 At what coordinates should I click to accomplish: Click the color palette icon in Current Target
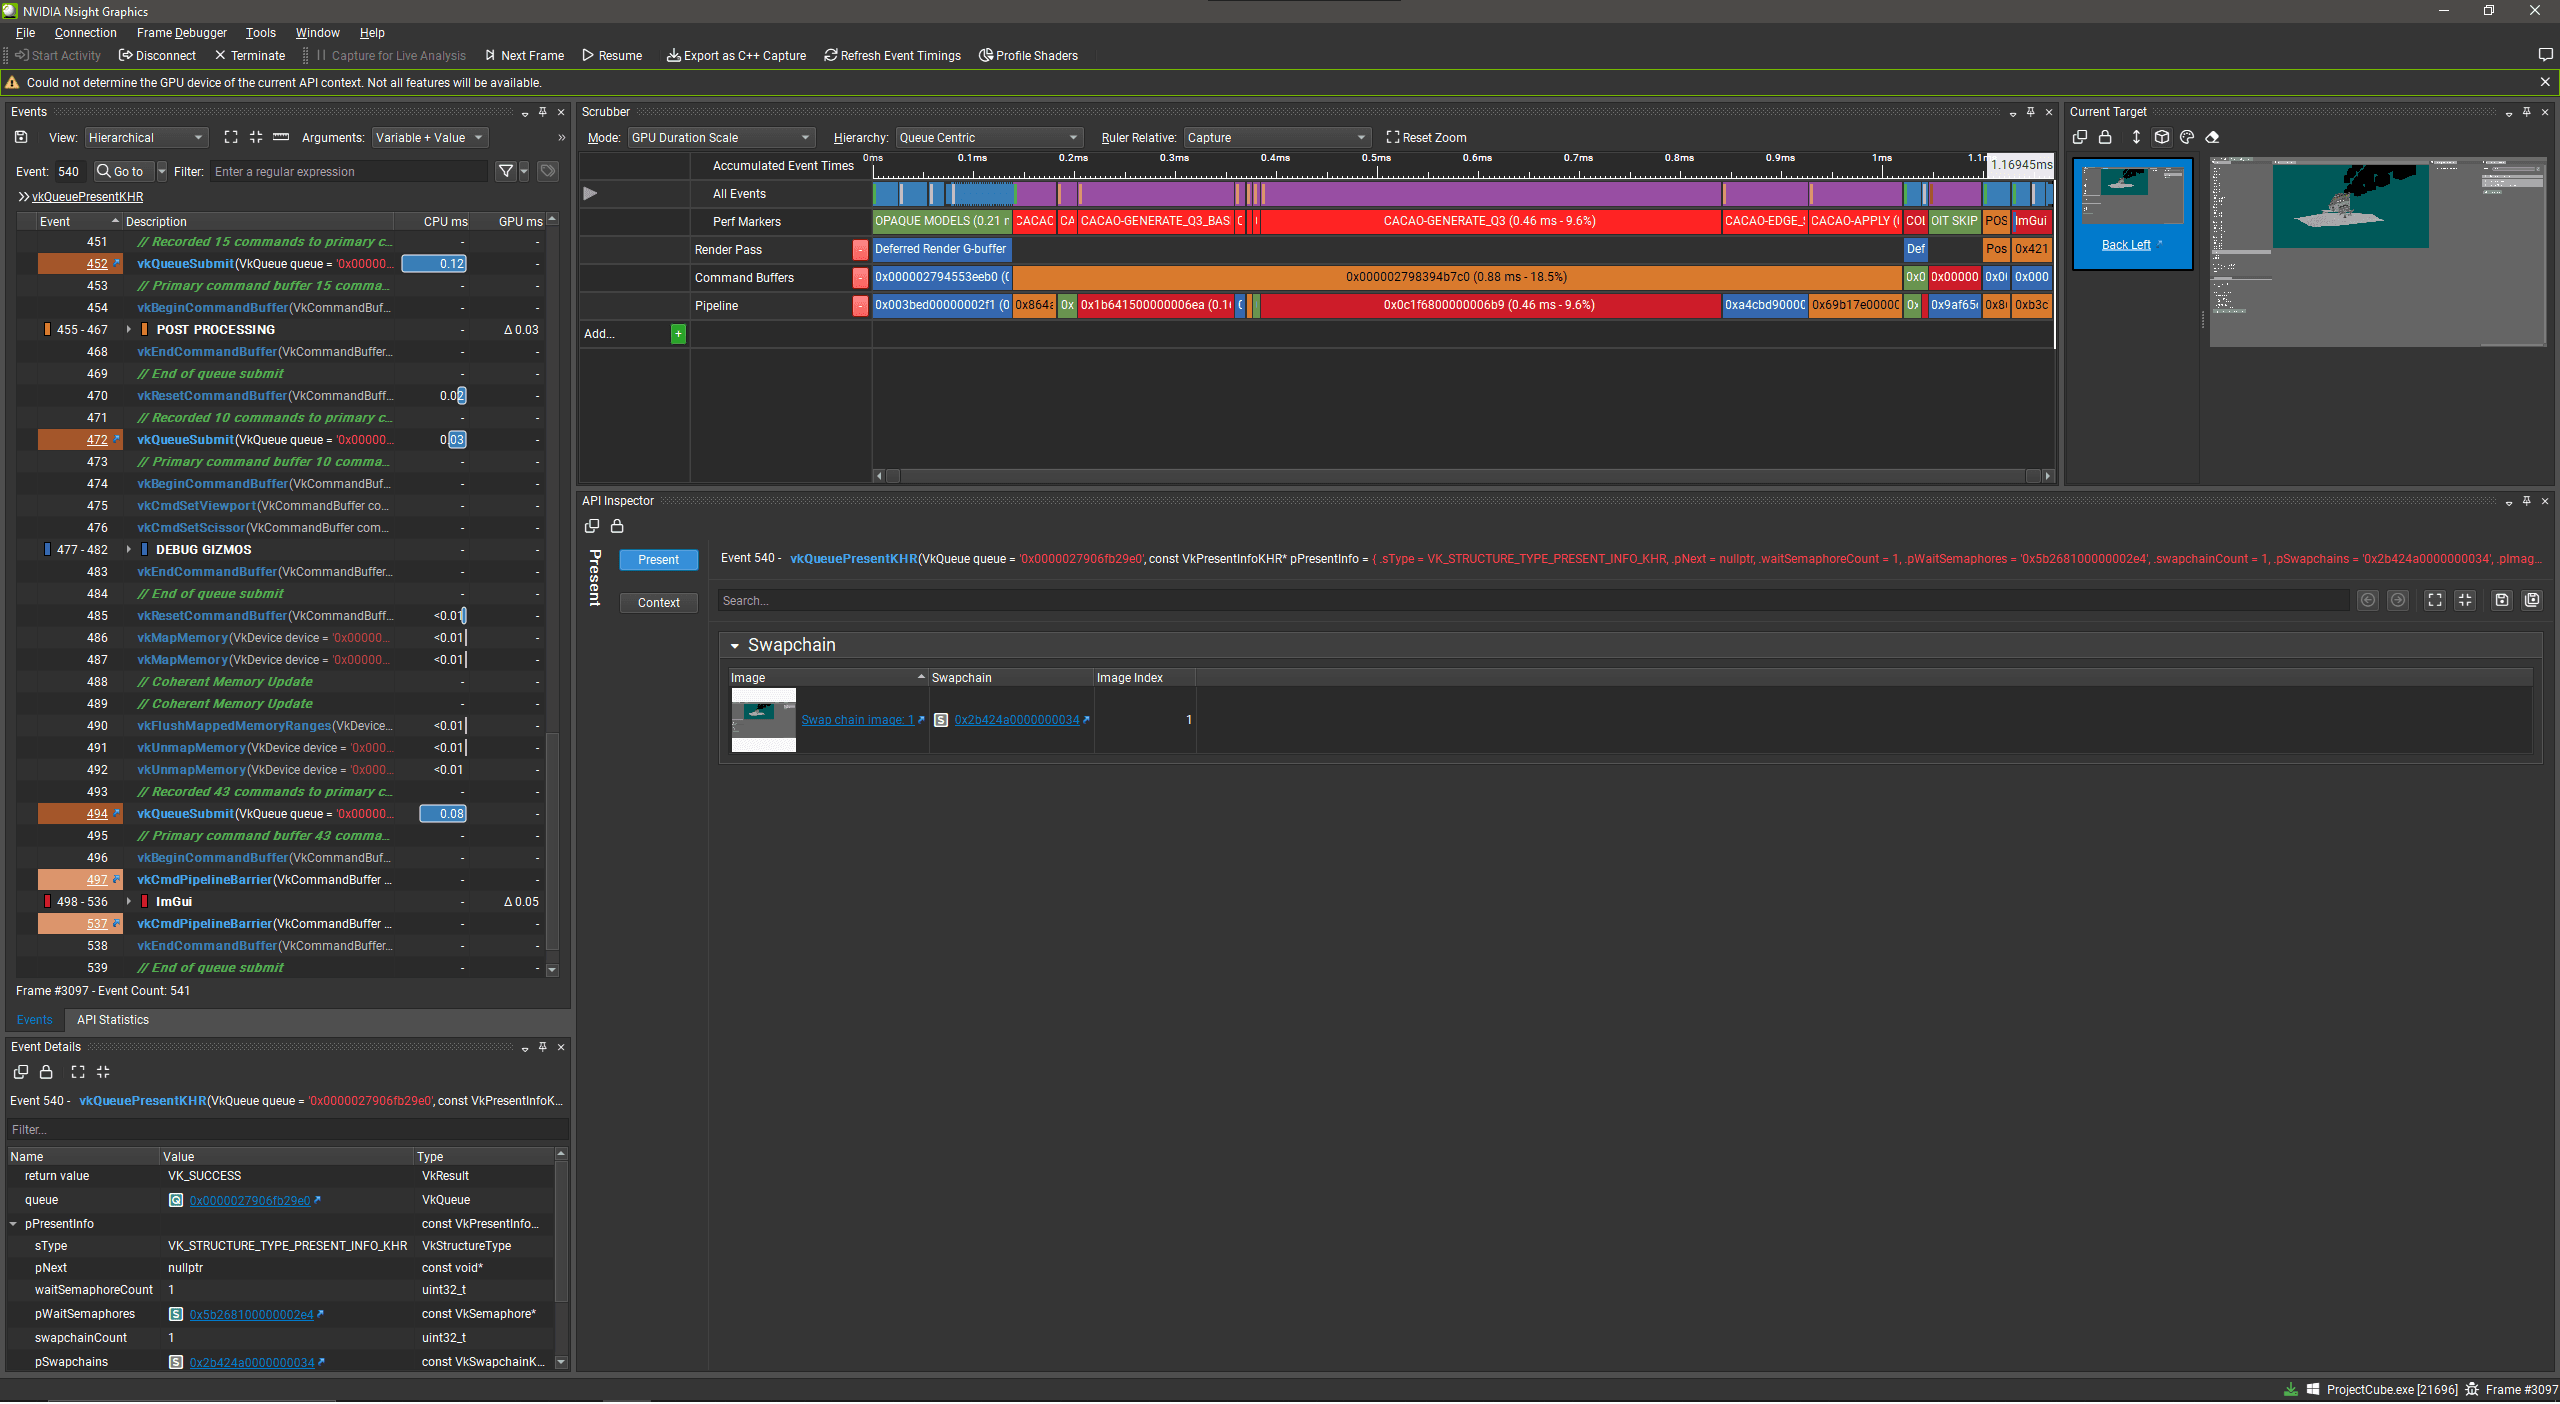[x=2187, y=137]
